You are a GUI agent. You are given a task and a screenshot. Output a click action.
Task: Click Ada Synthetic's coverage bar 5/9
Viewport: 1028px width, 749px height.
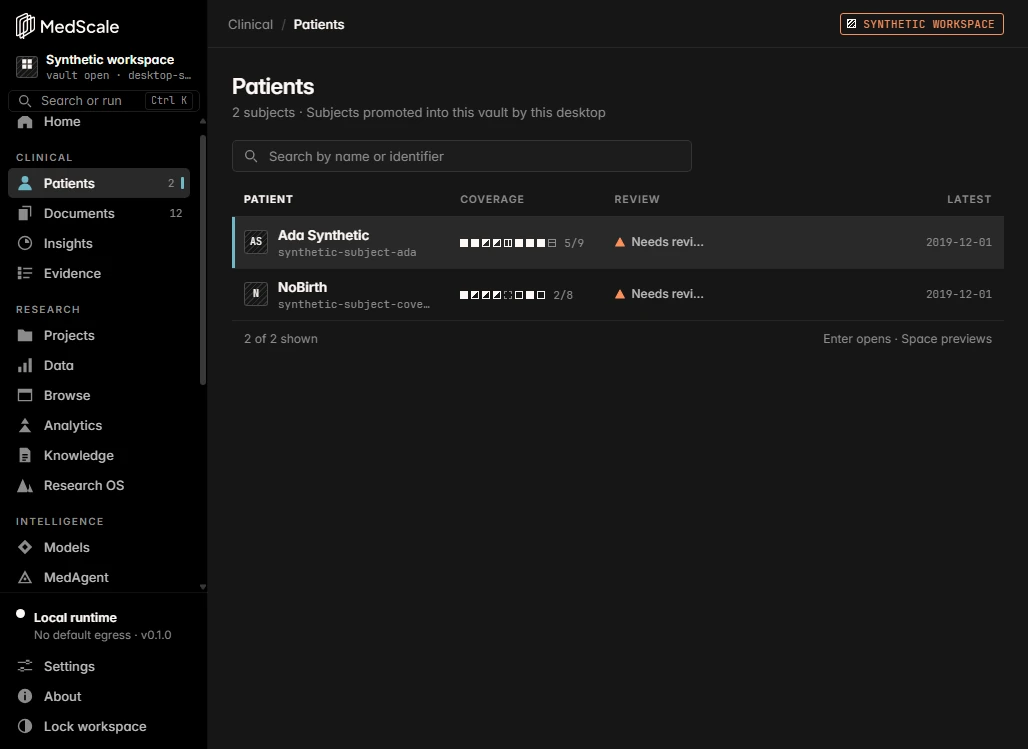point(521,243)
